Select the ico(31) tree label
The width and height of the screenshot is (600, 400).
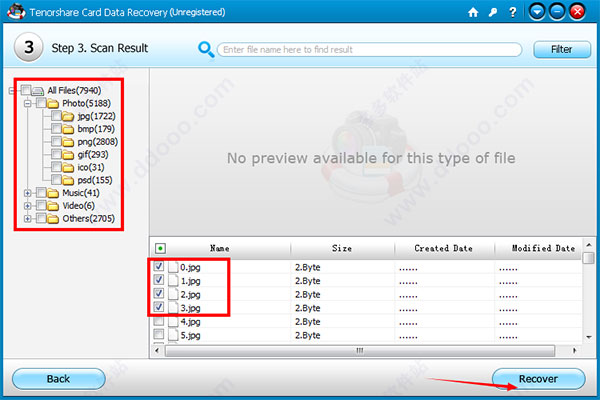(x=91, y=167)
